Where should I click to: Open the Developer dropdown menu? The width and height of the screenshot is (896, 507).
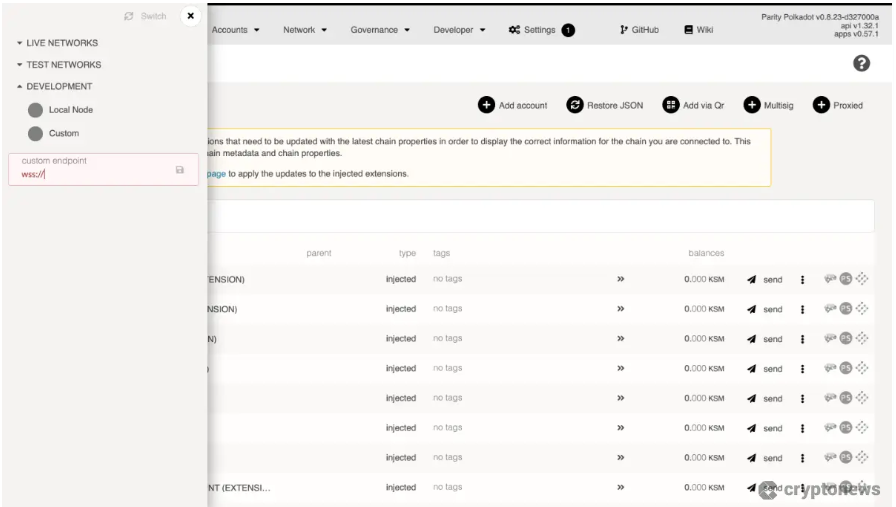click(x=459, y=30)
